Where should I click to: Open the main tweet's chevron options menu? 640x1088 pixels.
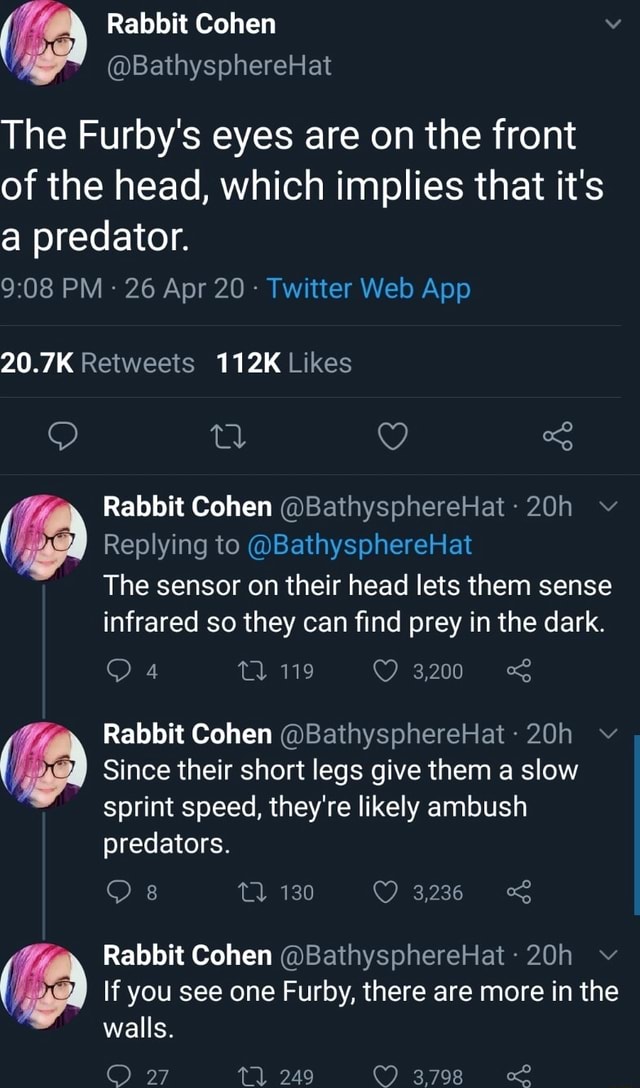tap(614, 24)
